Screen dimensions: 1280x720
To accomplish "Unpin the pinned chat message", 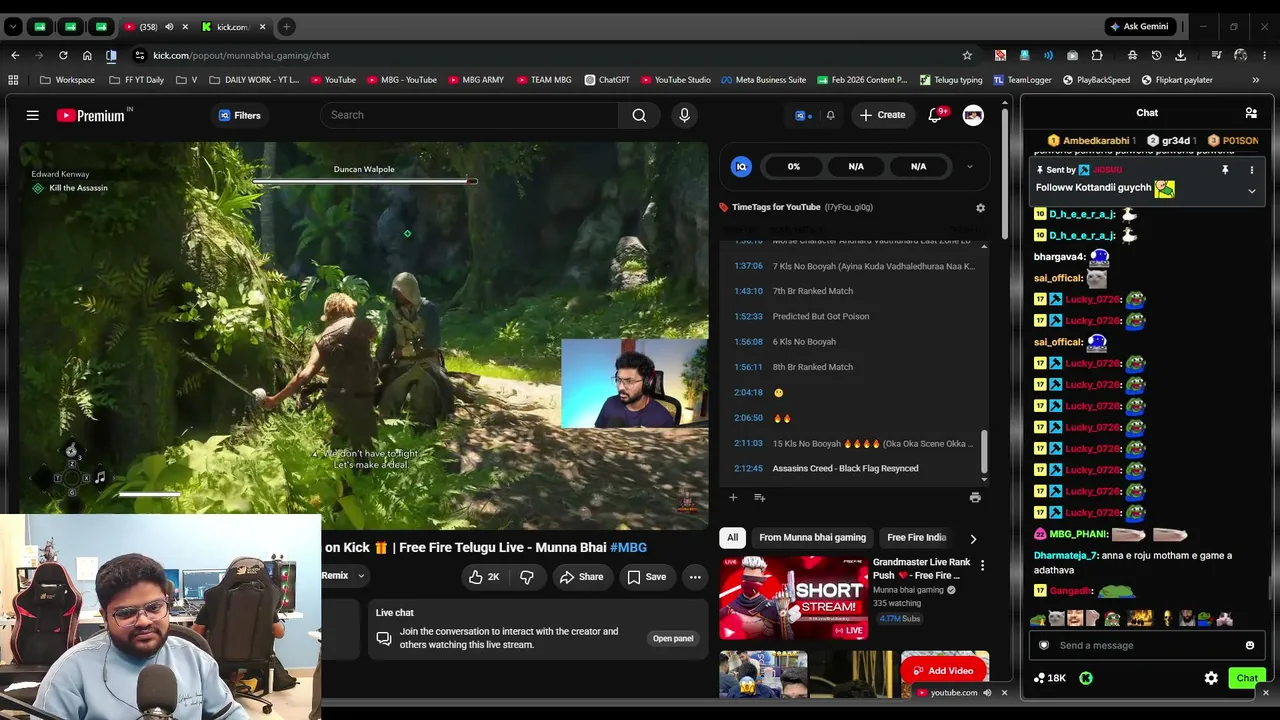I will tap(1225, 170).
